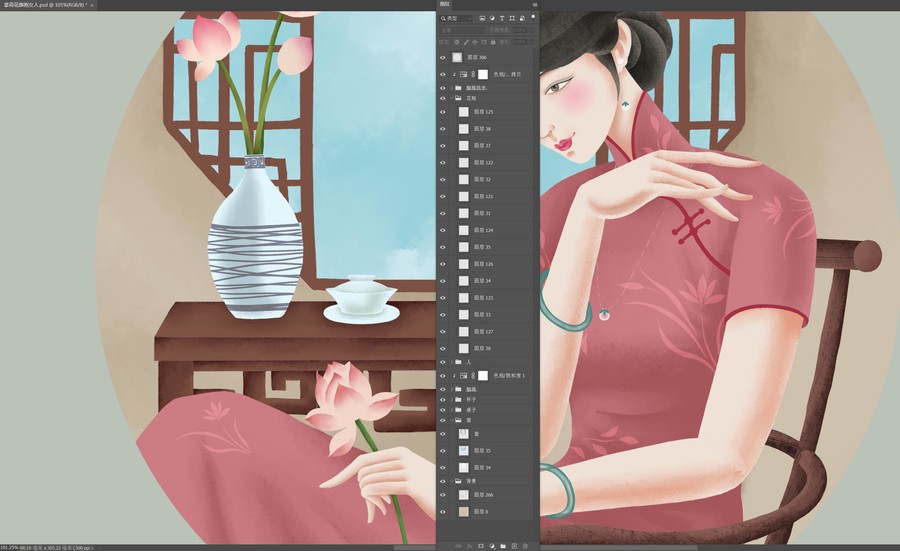The height and width of the screenshot is (551, 900).
Task: Click mask link chain on 色相 拷贝 layer
Action: pyautogui.click(x=473, y=74)
